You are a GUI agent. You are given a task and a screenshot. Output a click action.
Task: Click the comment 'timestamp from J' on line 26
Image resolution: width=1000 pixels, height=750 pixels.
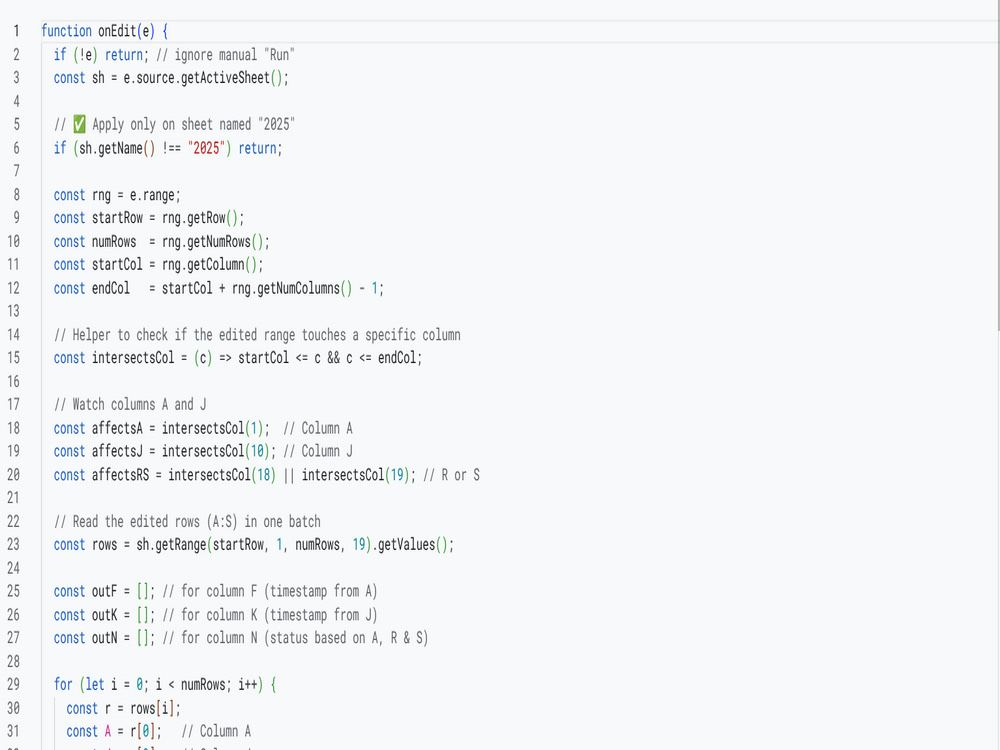point(320,615)
